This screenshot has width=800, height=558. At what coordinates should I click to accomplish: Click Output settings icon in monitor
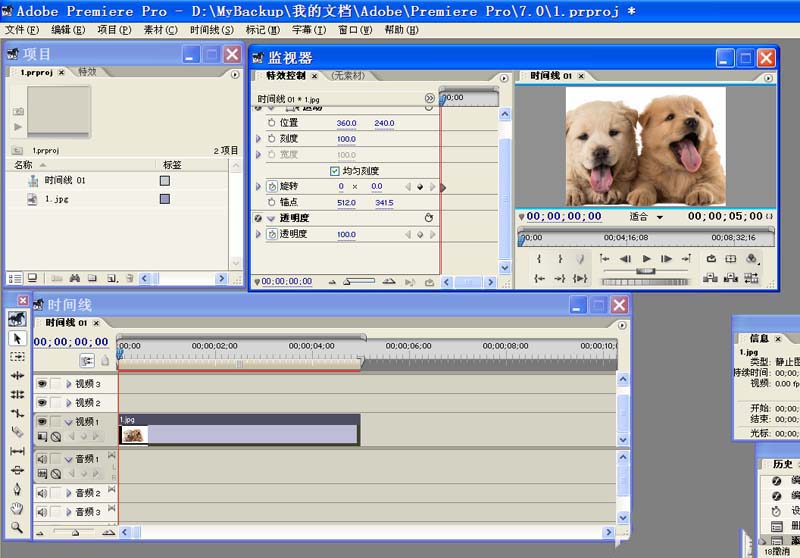tap(752, 259)
